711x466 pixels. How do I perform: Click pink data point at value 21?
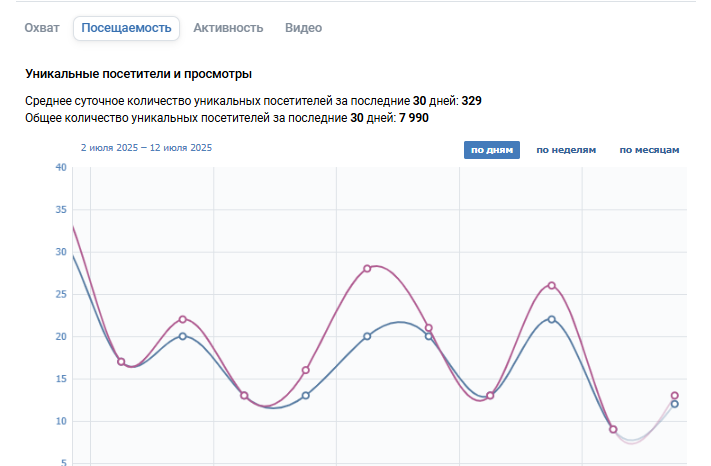(x=429, y=328)
